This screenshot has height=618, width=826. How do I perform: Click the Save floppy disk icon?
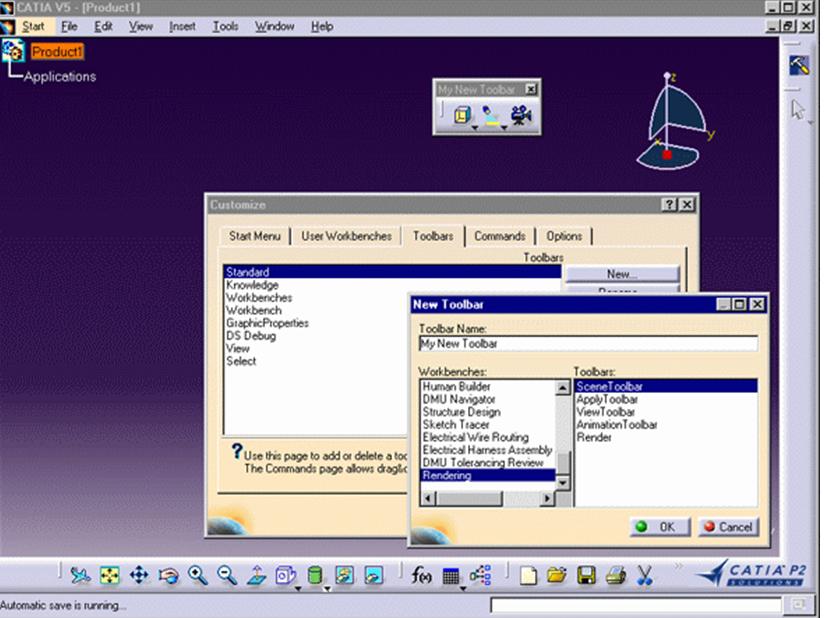pos(586,575)
